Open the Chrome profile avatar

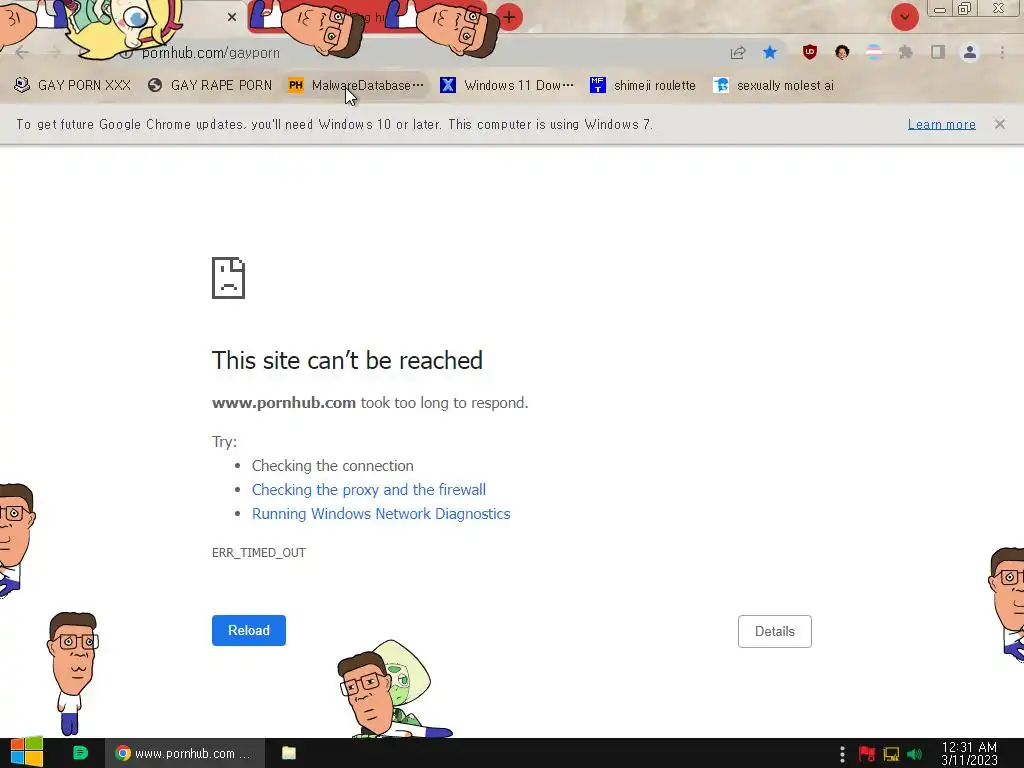970,52
